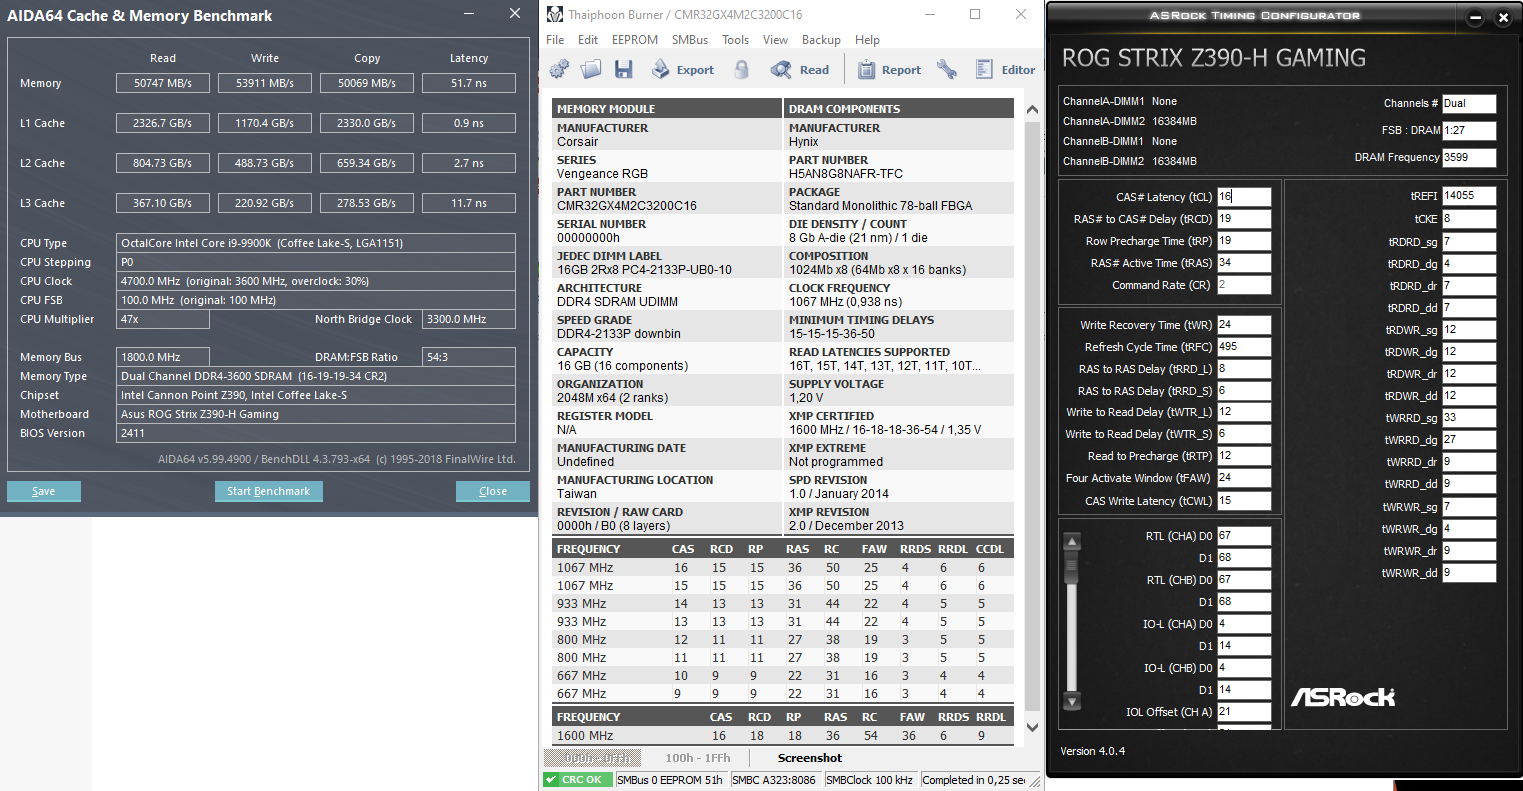The height and width of the screenshot is (791, 1523).
Task: Click the DRAM Frequency field showing 3599
Action: (x=1469, y=157)
